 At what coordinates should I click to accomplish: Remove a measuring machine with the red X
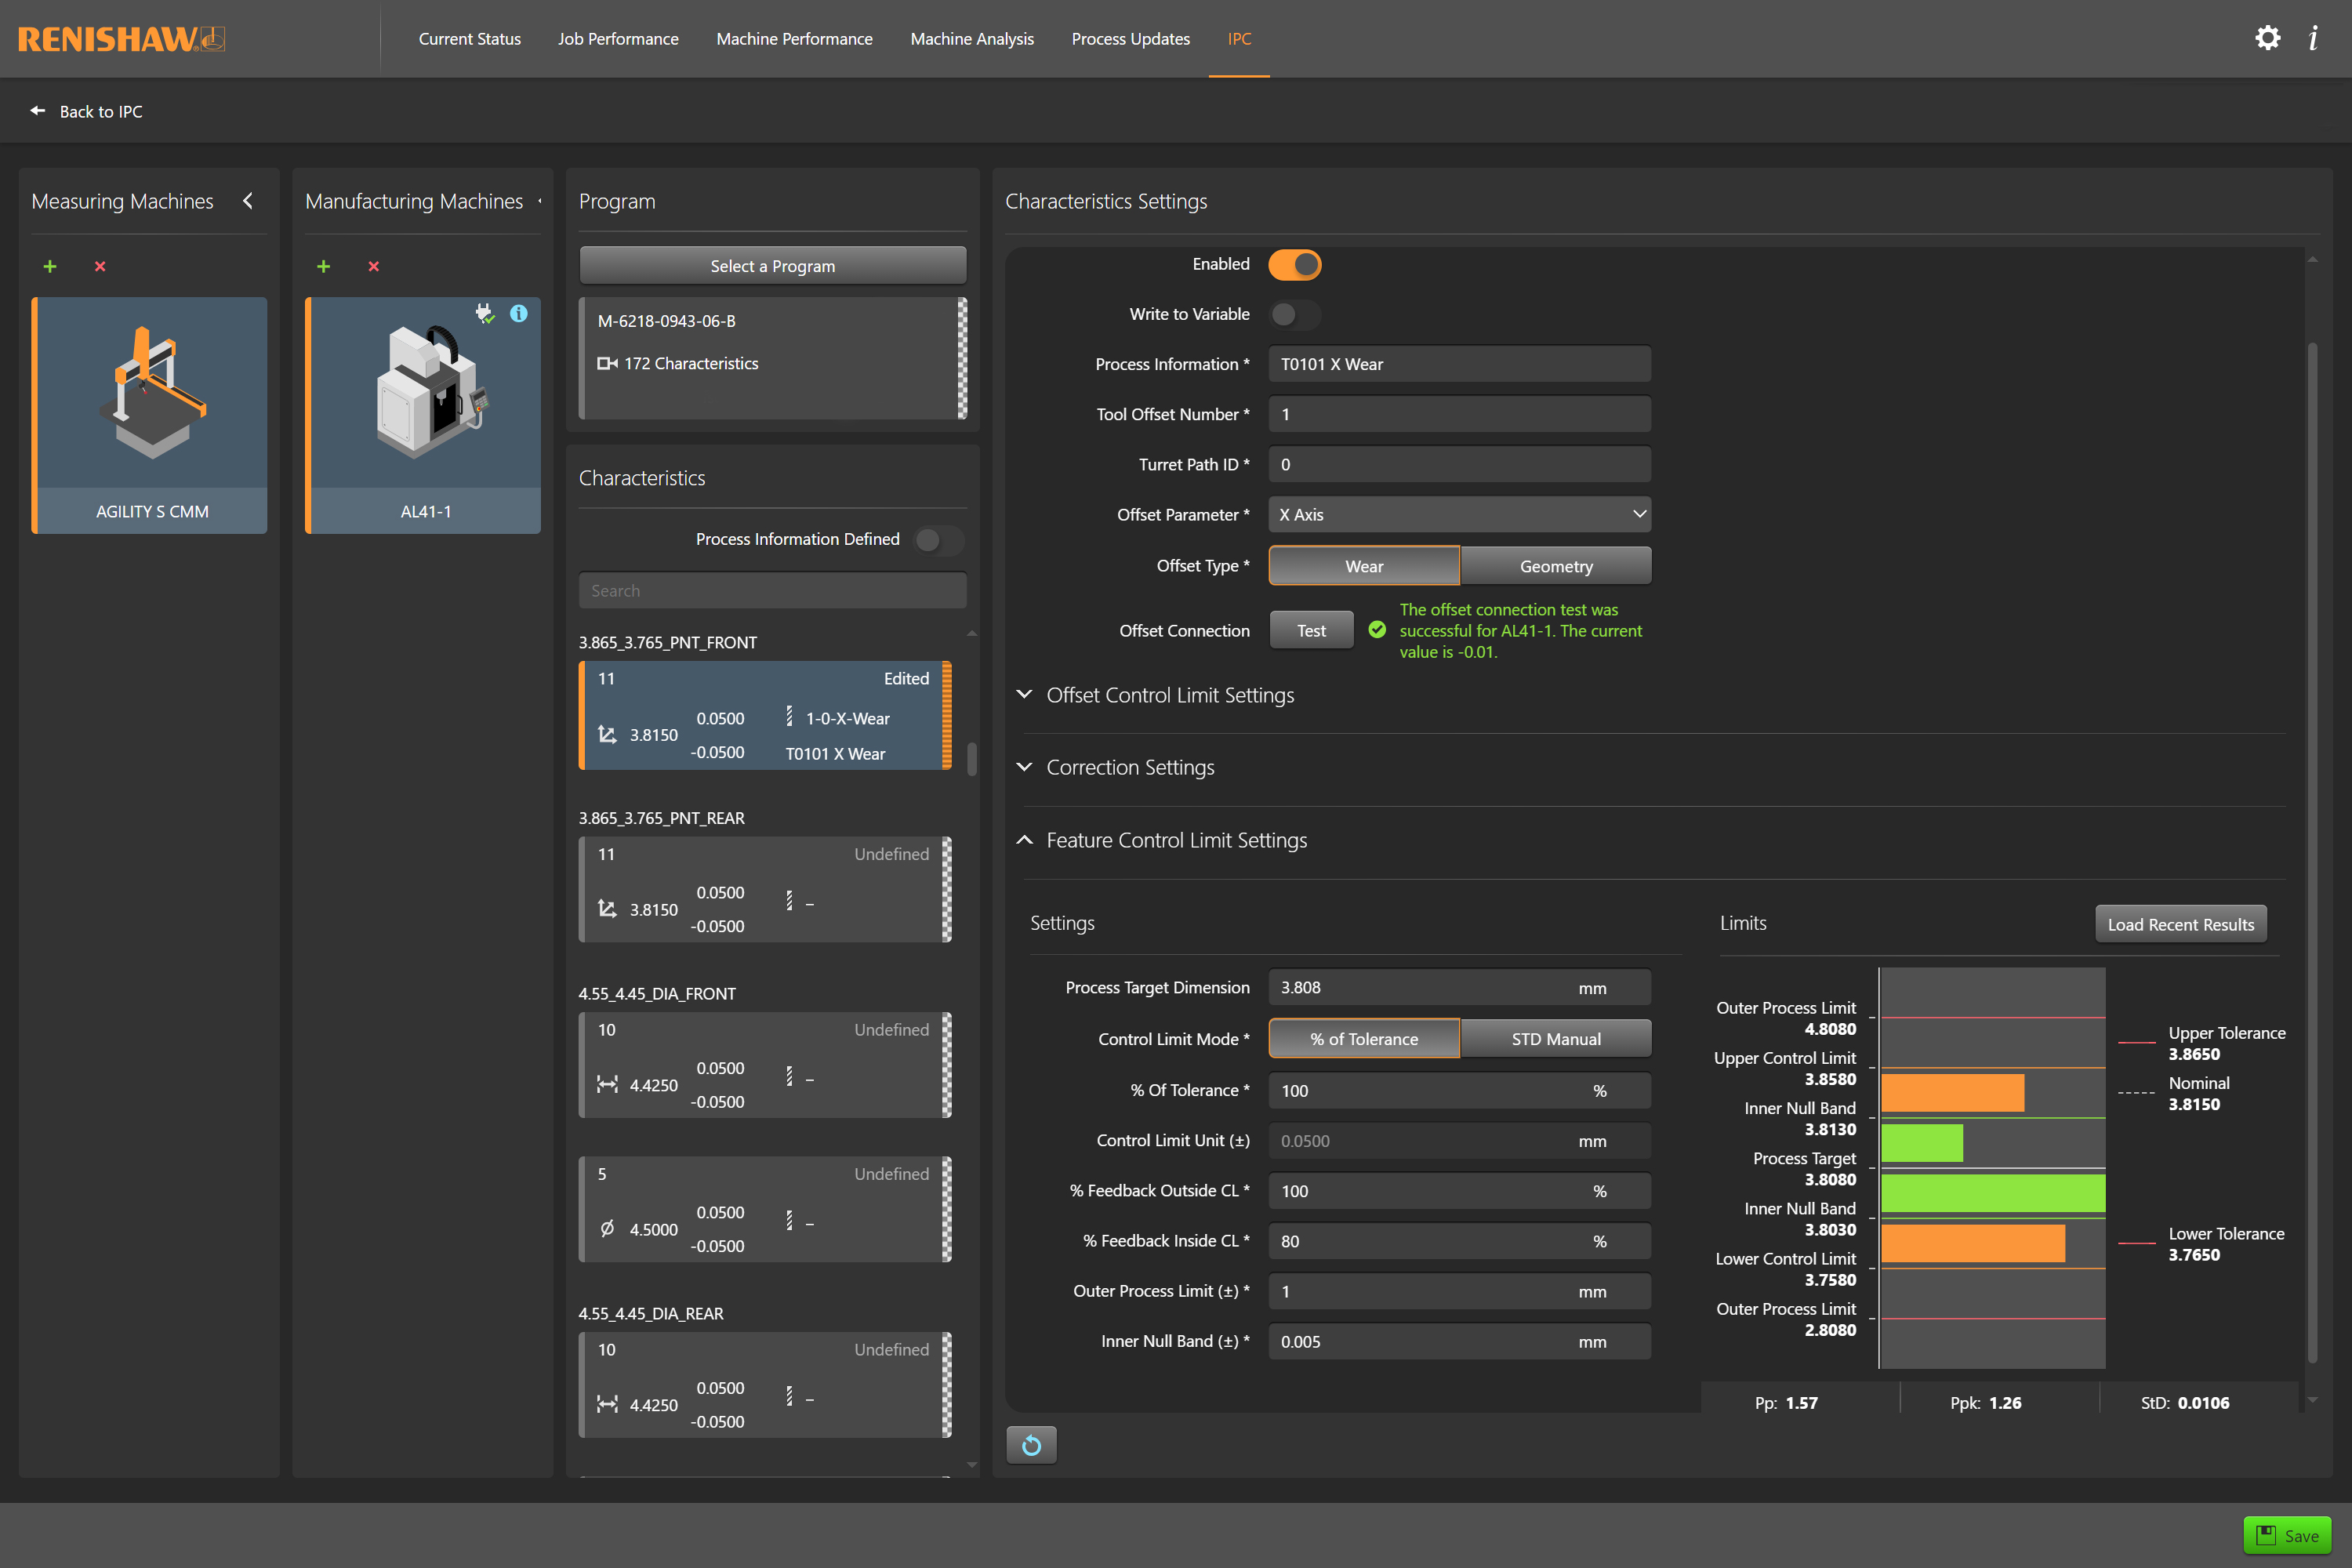coord(100,266)
